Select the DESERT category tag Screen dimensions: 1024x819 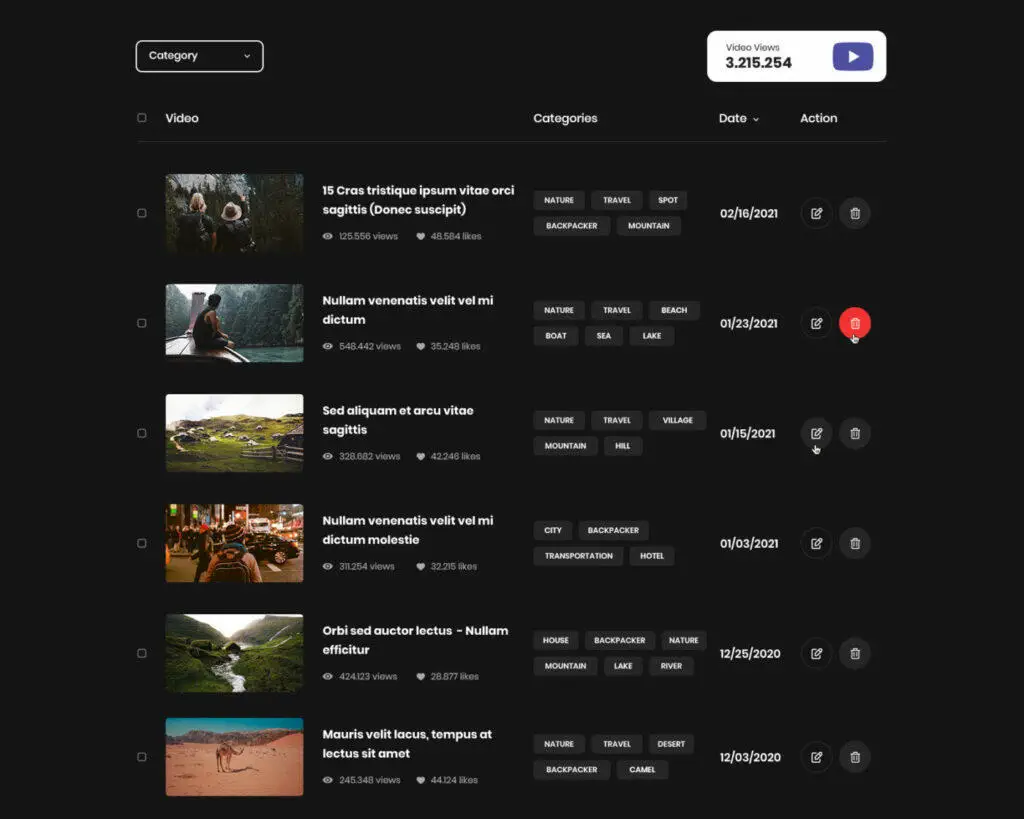click(671, 744)
